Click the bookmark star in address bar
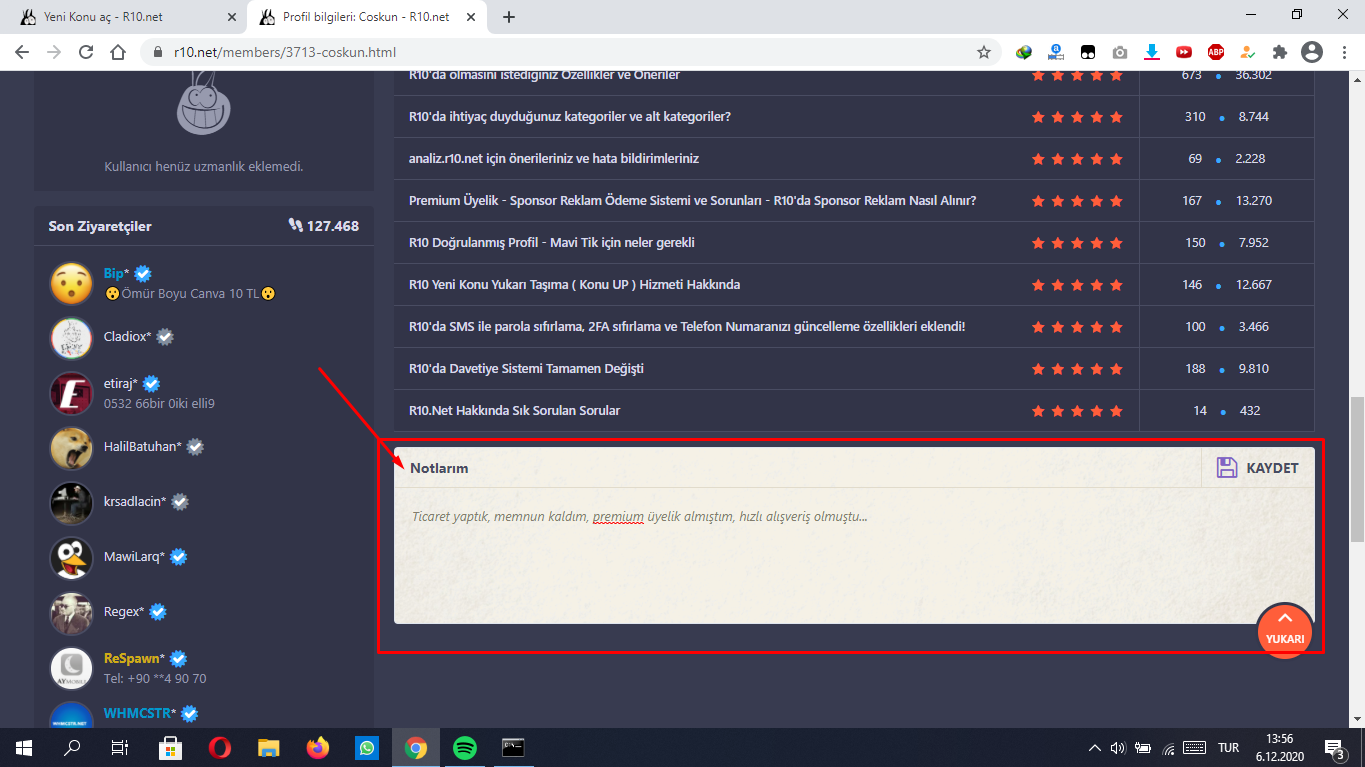1365x767 pixels. (x=984, y=52)
